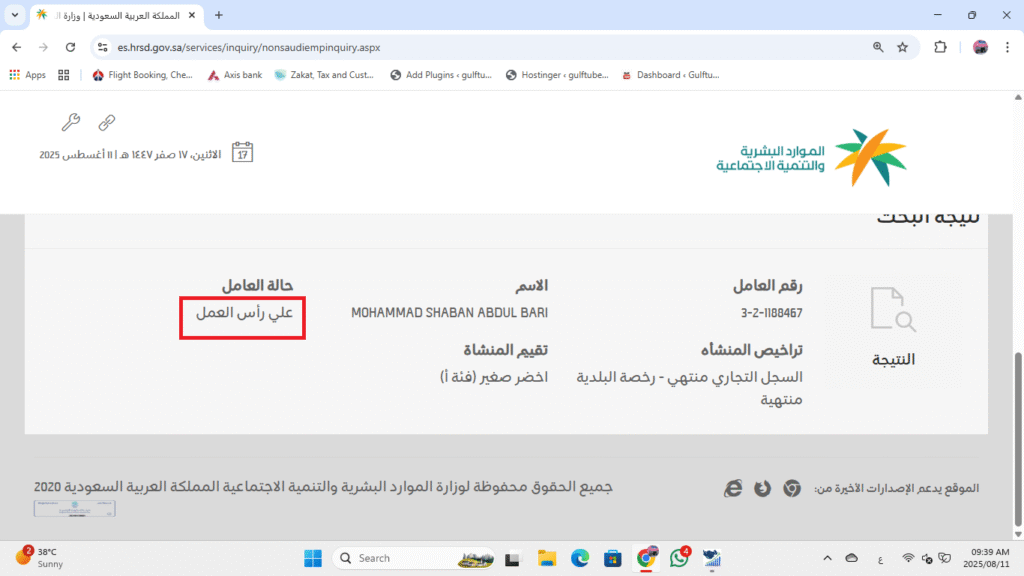Click the Firefox icon in footer
This screenshot has width=1024, height=576.
tap(762, 488)
